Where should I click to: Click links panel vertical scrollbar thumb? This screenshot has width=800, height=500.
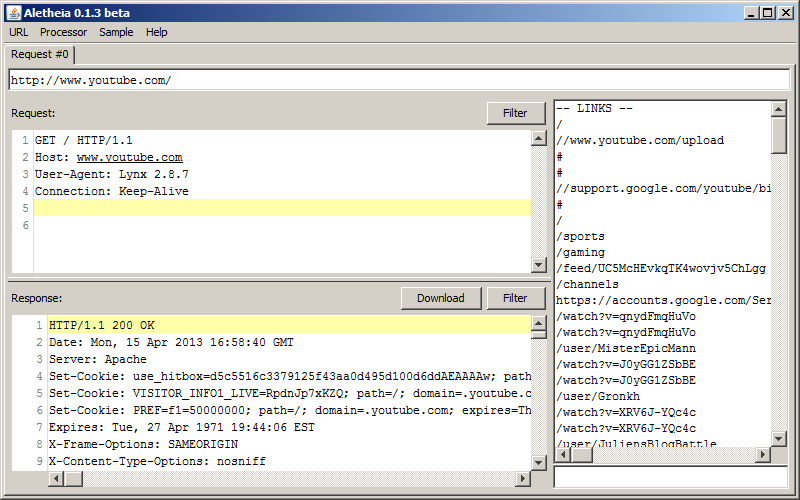(779, 135)
